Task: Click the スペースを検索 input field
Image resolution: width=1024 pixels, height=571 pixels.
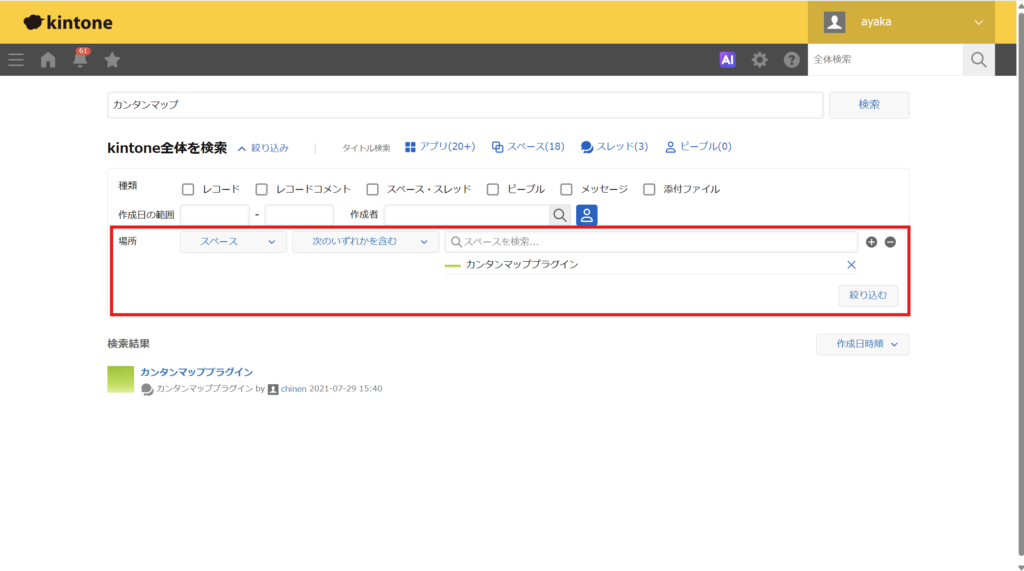Action: (651, 242)
